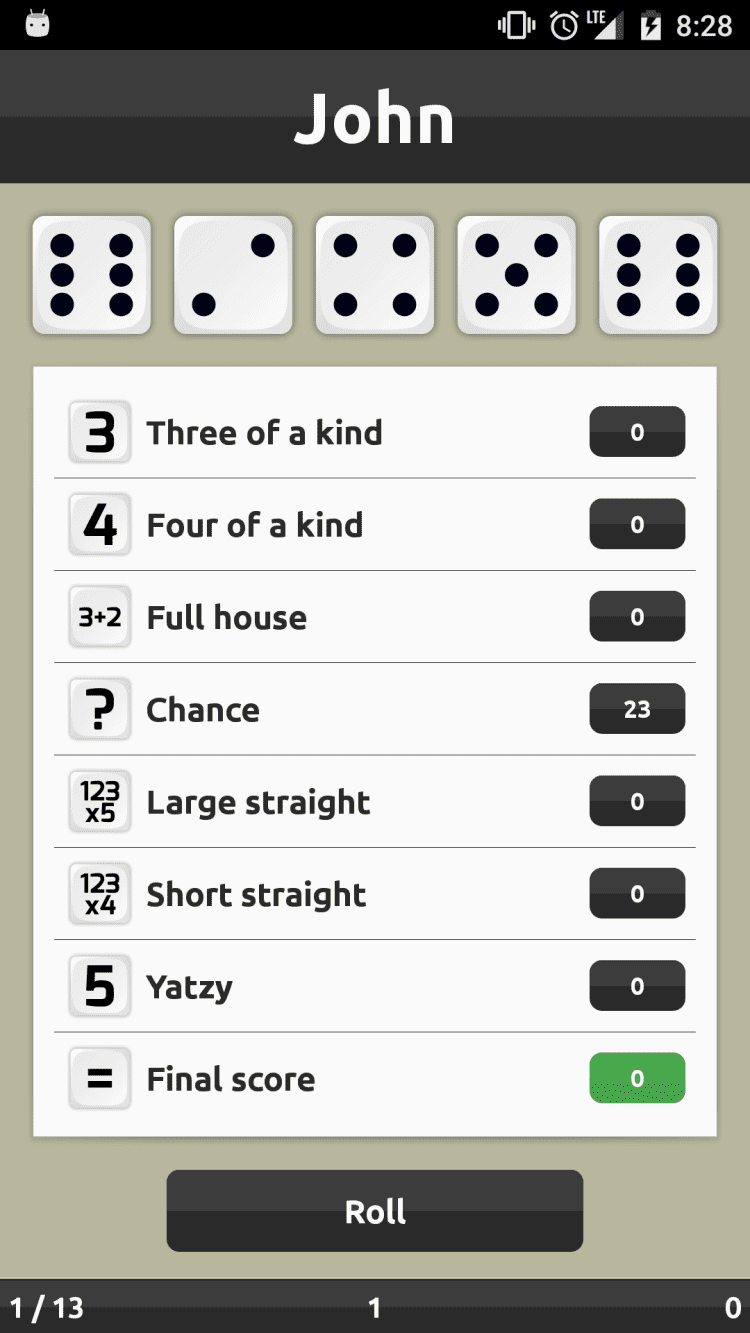Screen dimensions: 750x1333
Task: Click the Three of a kind score box
Action: coord(637,432)
